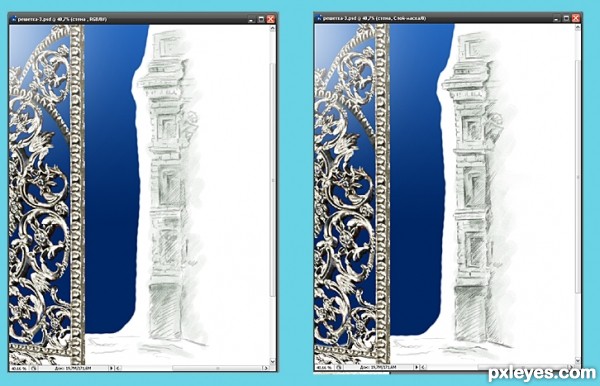Click the status bar preview icon in left window
Viewport: 600px width, 386px height.
point(34,368)
